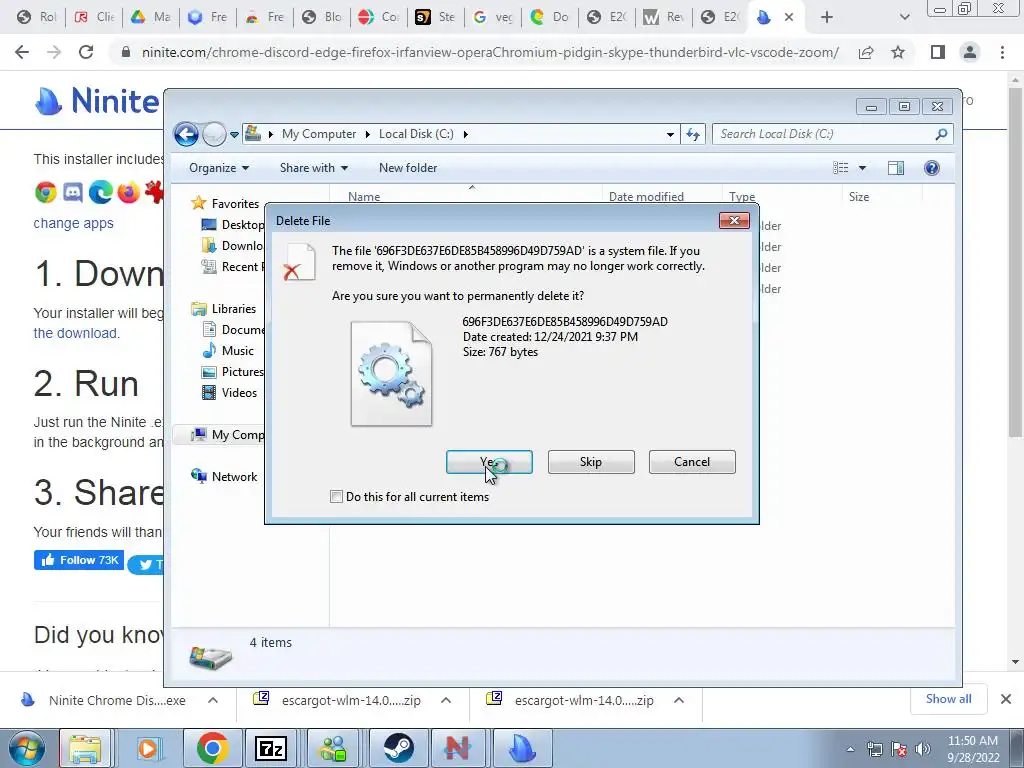Change the view with the views icon
The image size is (1024, 768).
pos(840,168)
